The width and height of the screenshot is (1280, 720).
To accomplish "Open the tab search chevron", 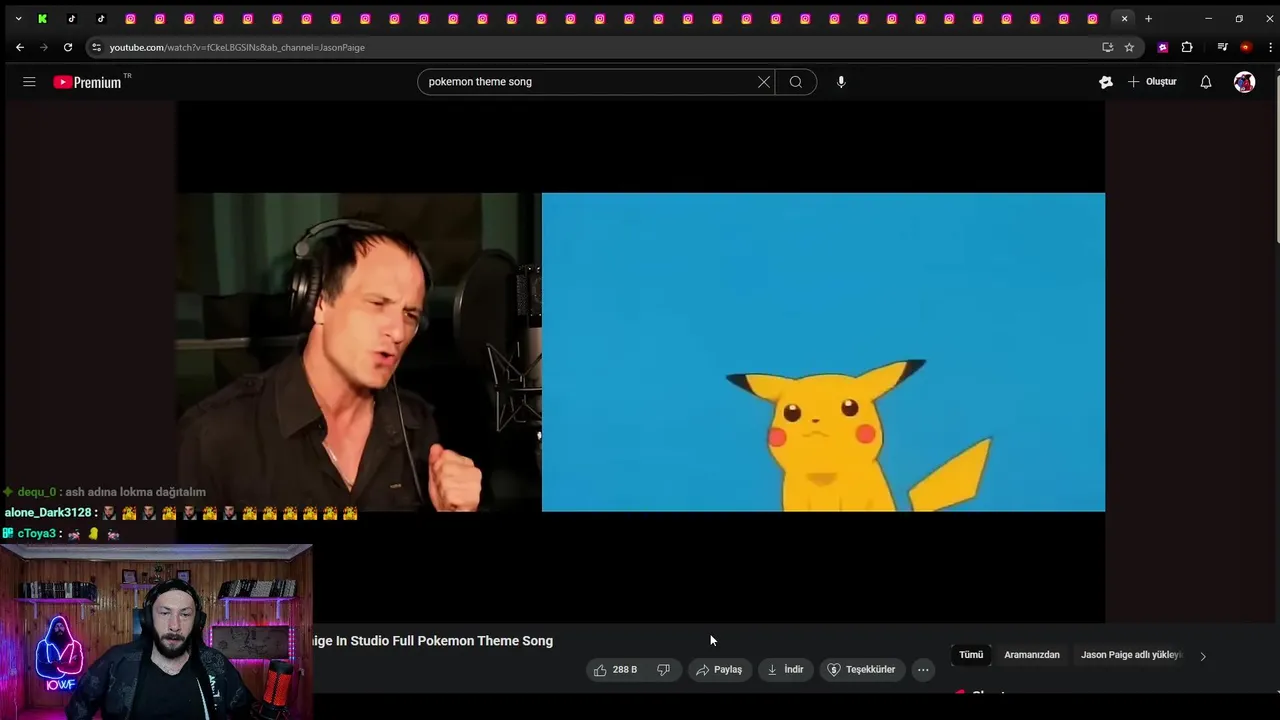I will [18, 19].
